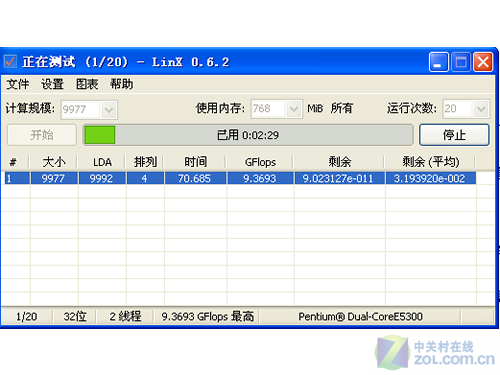Open the 图表 menu

tap(87, 84)
